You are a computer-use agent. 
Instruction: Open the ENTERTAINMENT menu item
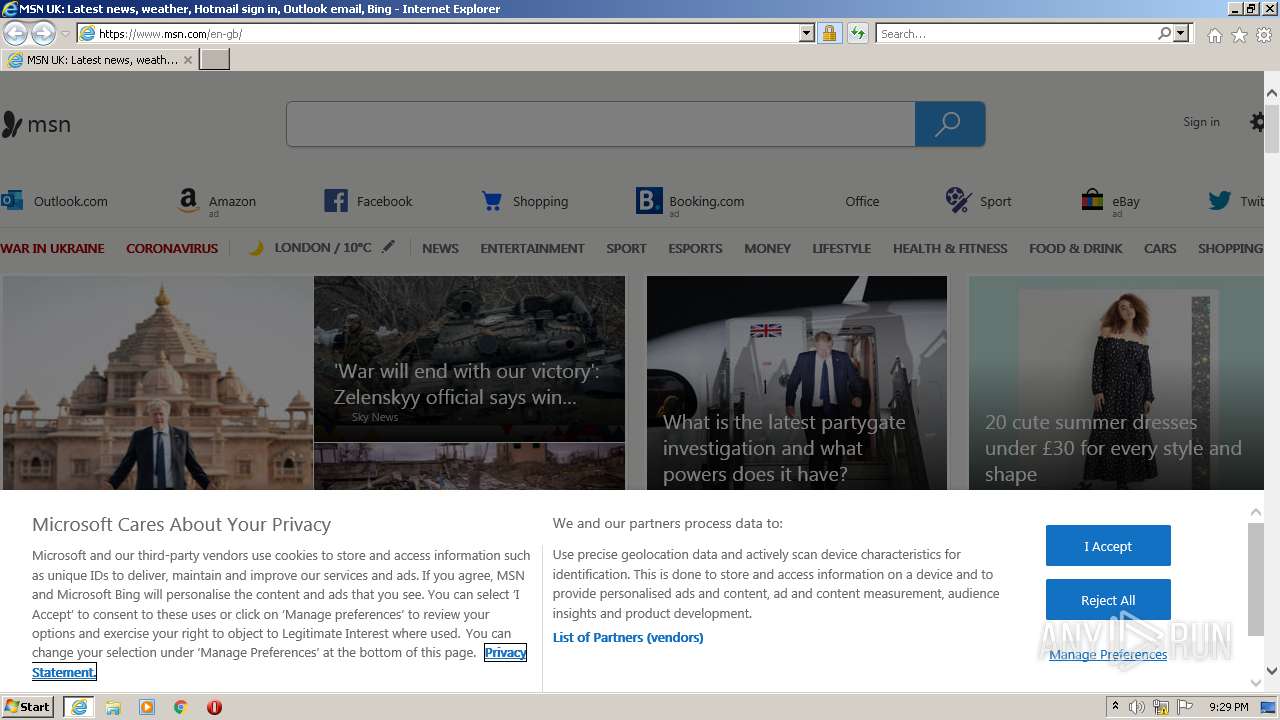[x=532, y=248]
